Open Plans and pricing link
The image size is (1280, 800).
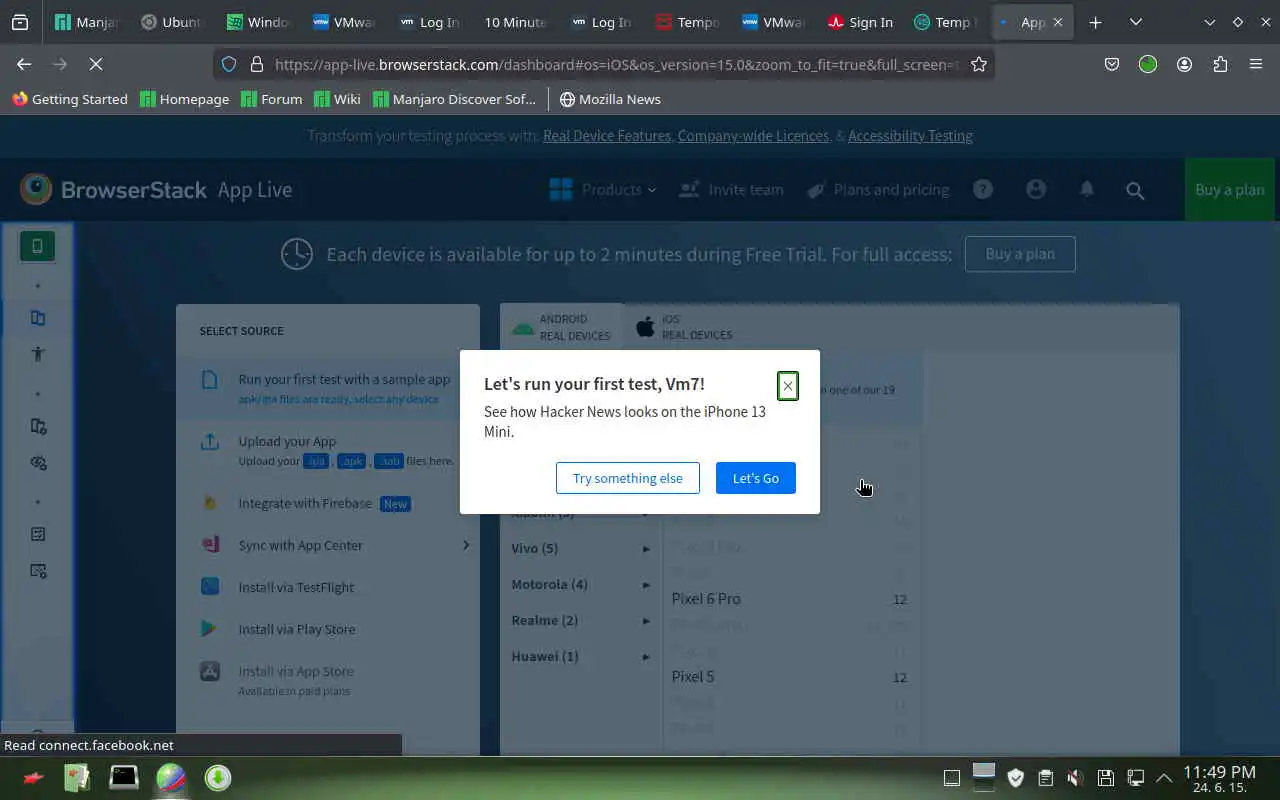coord(878,189)
